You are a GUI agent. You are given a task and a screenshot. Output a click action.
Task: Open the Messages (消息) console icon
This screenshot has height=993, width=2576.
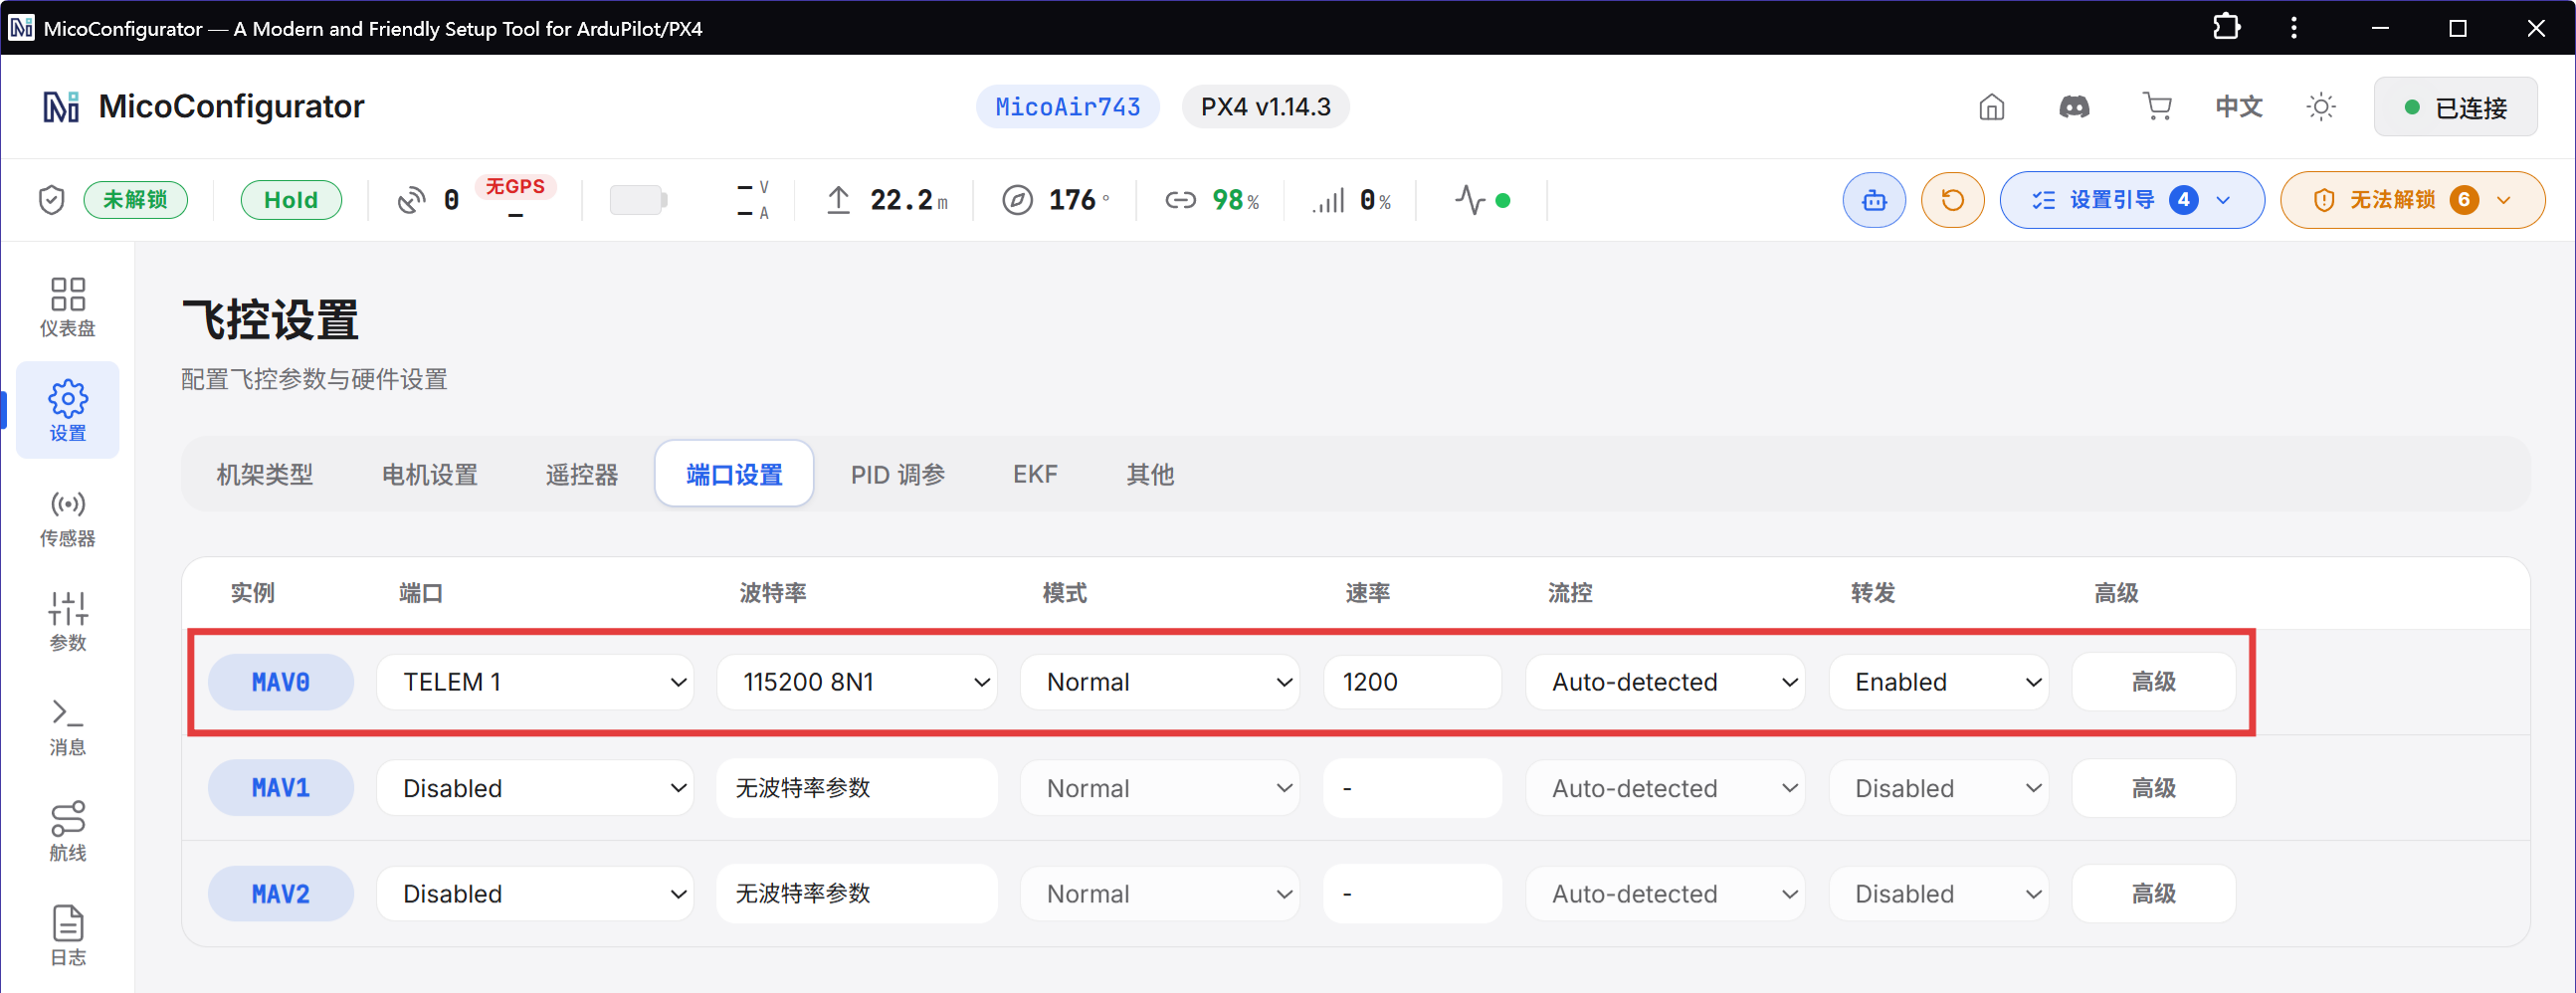67,727
